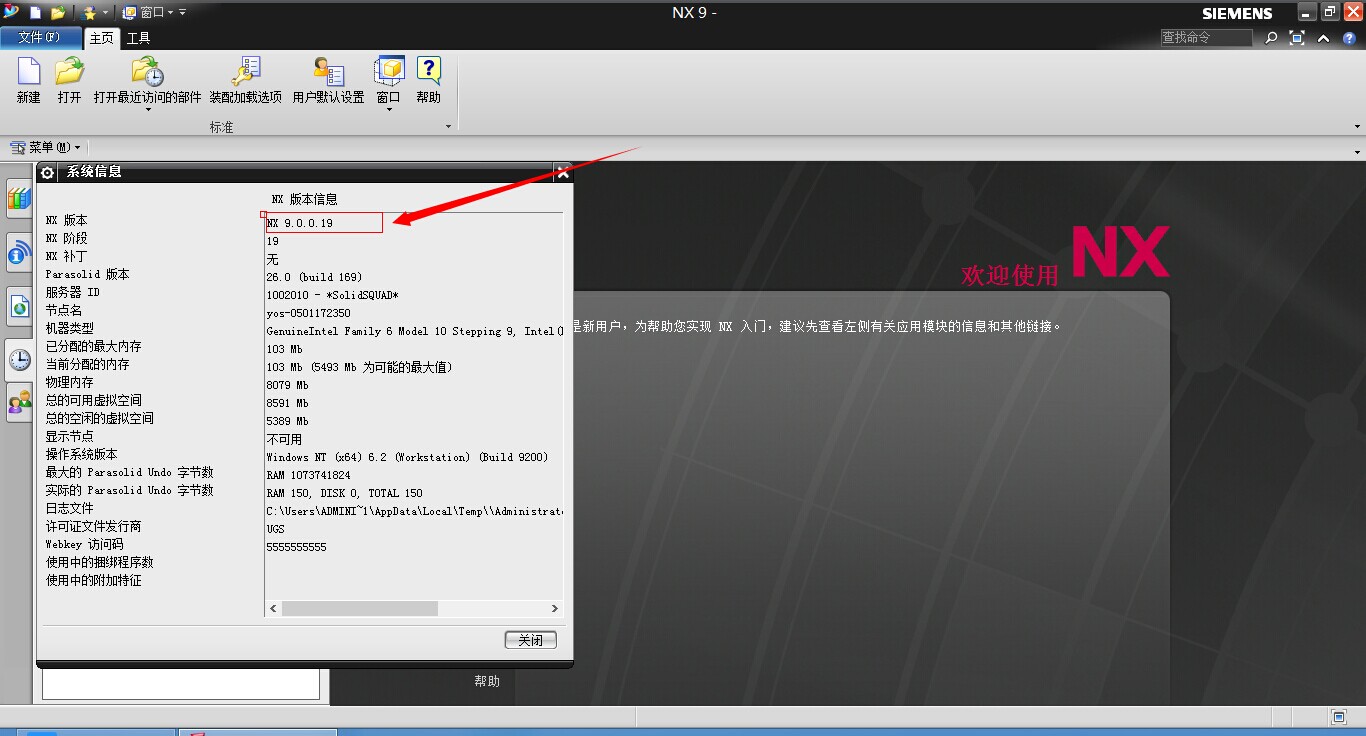1366x736 pixels.
Task: Select the 日志文件 row label
Action: point(70,508)
